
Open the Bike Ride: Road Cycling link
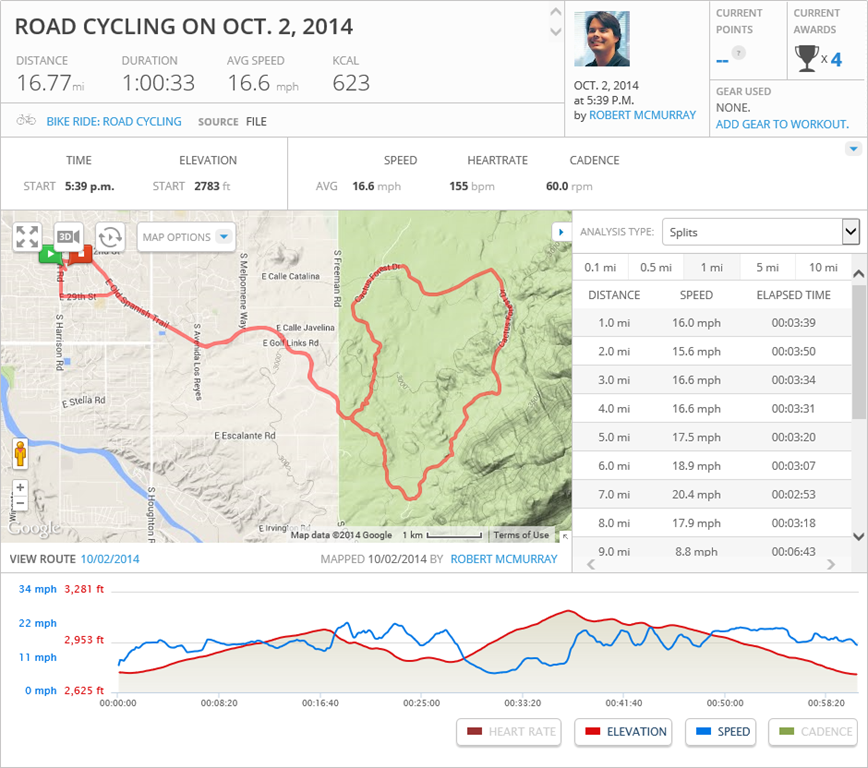pyautogui.click(x=114, y=121)
